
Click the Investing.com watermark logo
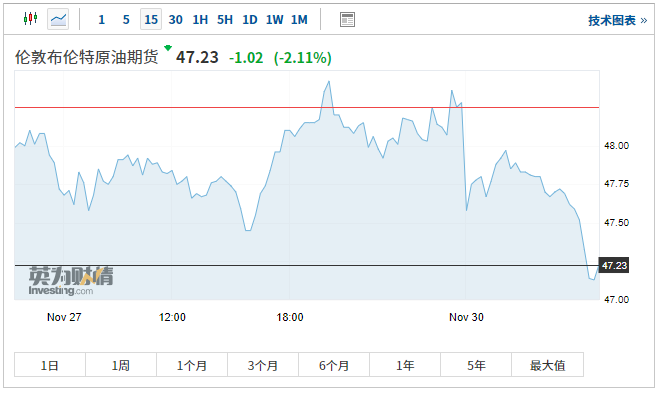coord(71,280)
